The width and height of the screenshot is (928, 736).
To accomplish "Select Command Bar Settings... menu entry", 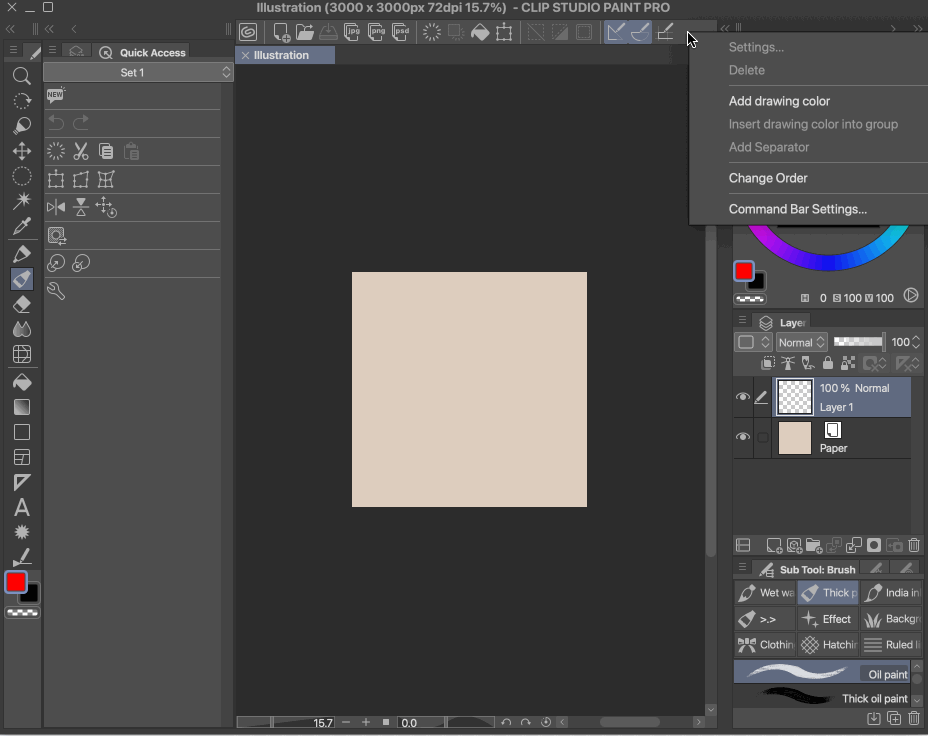I will coord(797,209).
